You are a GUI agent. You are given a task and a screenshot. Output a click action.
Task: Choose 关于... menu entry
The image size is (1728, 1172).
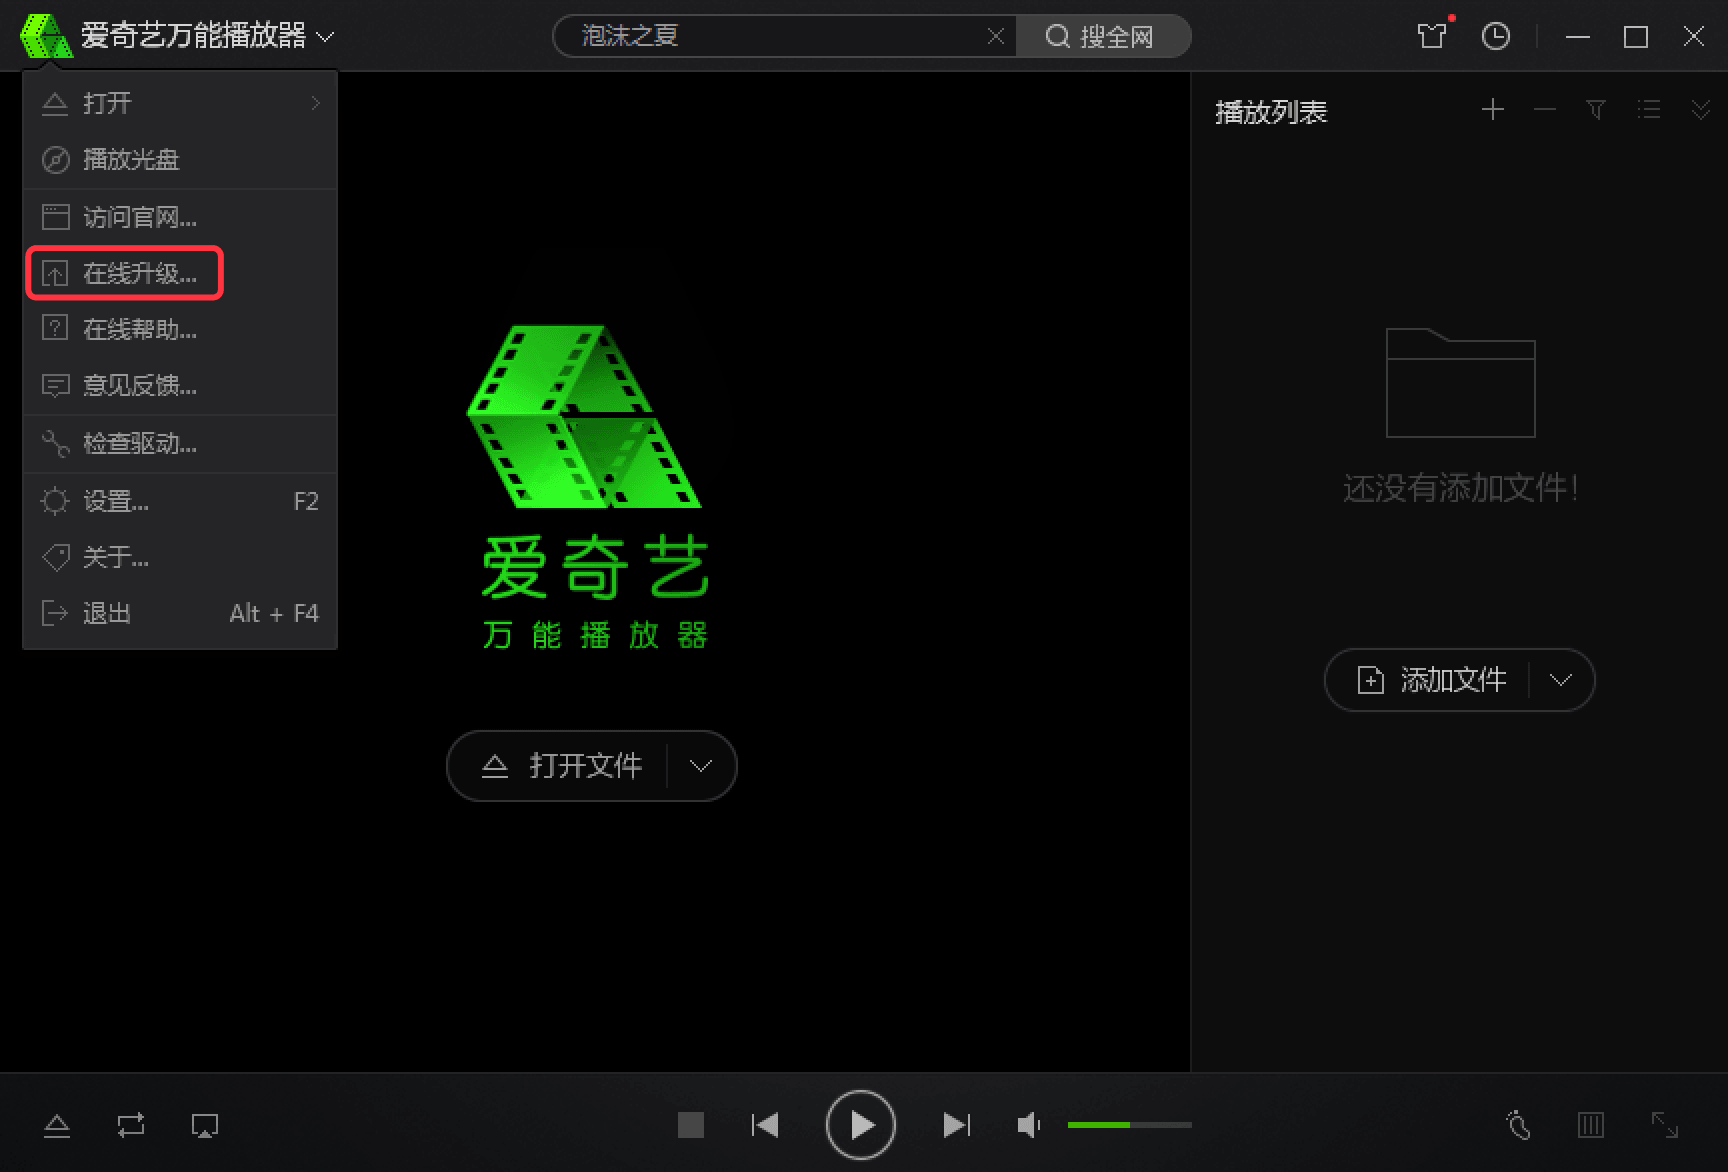tap(180, 557)
